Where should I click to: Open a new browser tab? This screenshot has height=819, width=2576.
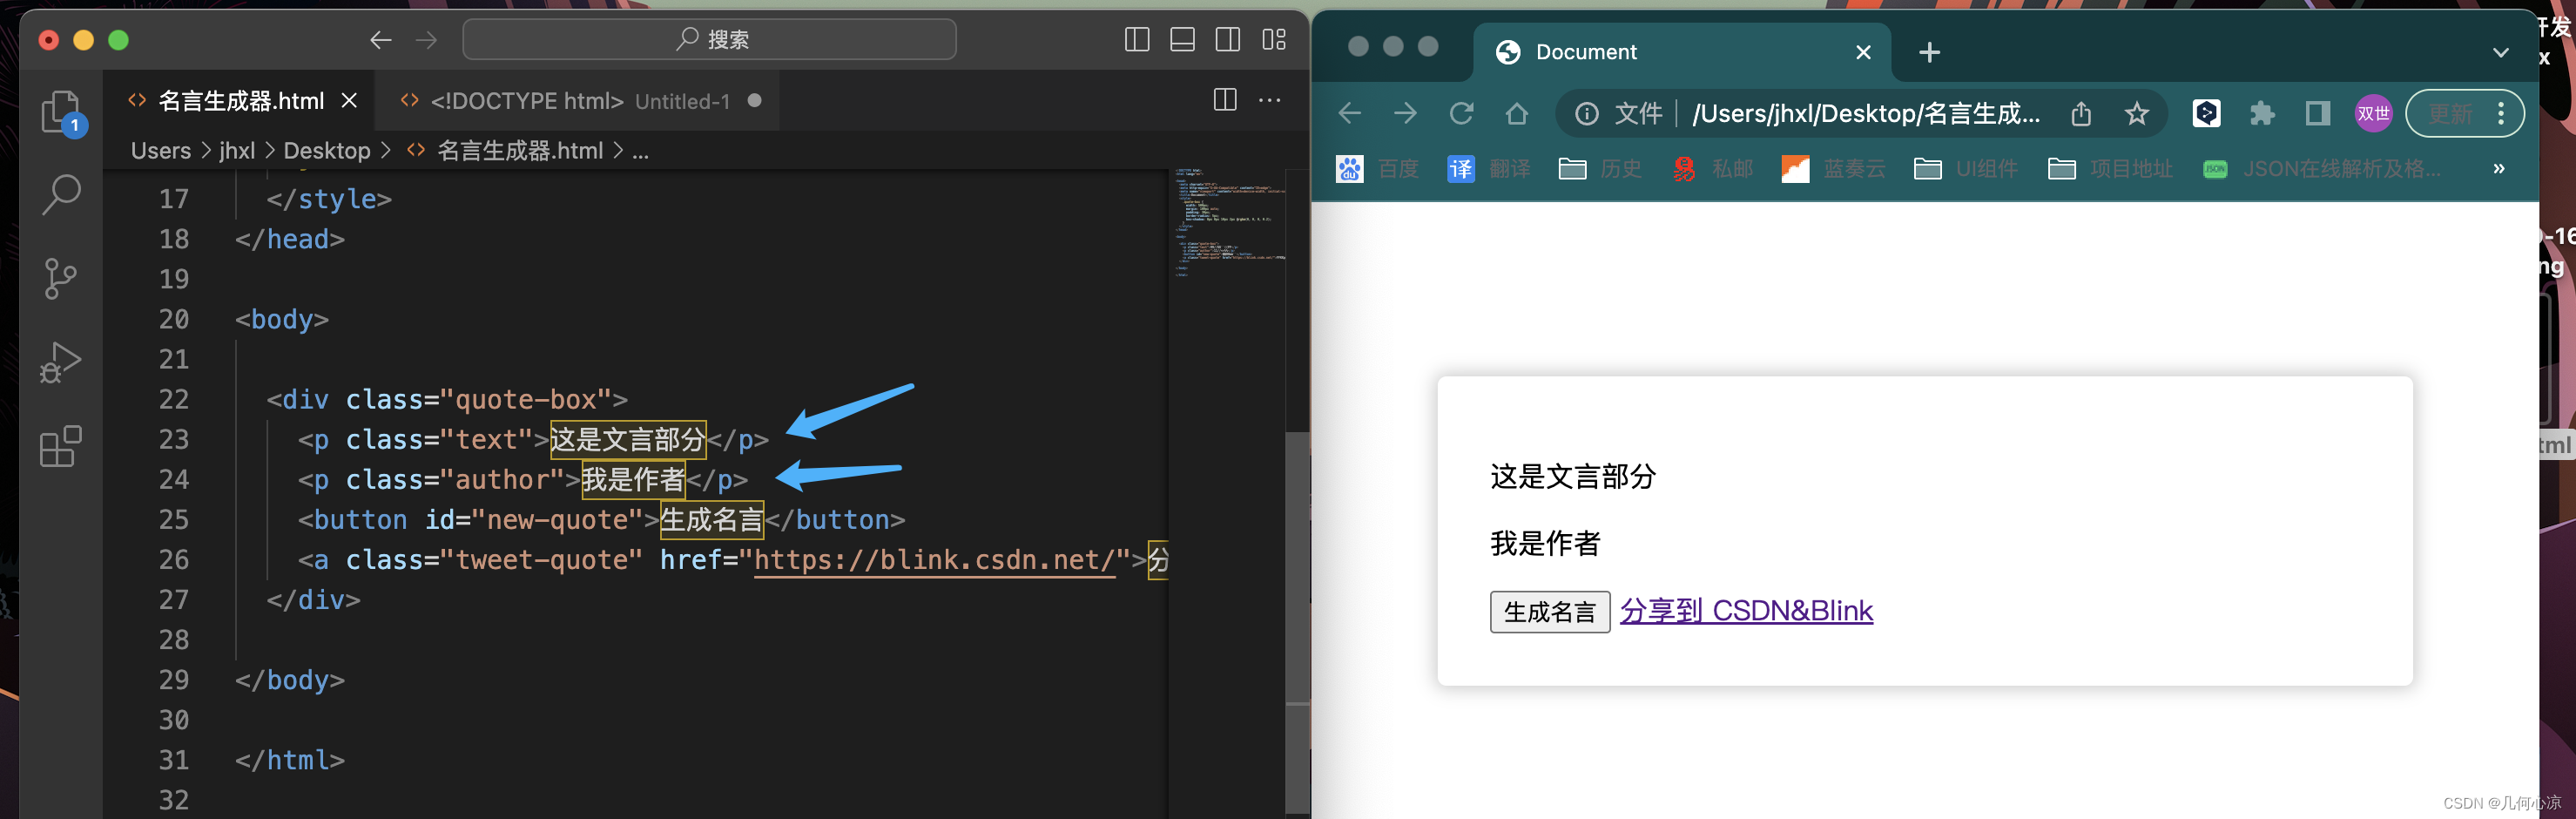click(1929, 52)
